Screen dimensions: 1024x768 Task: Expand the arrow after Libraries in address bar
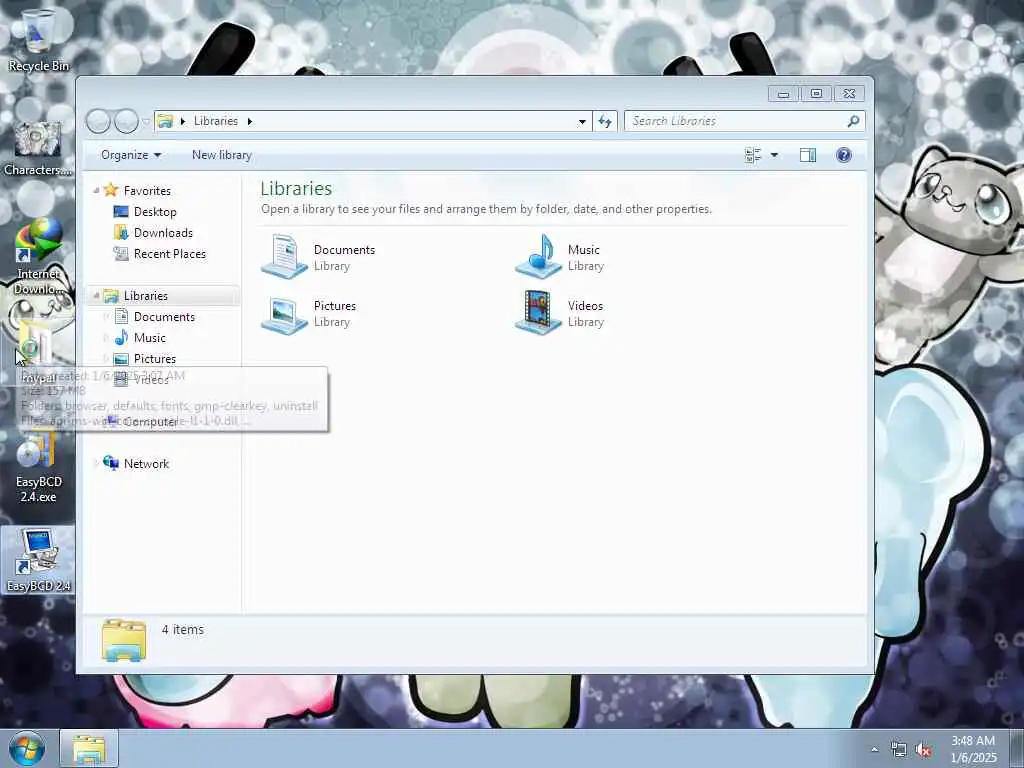coord(249,121)
